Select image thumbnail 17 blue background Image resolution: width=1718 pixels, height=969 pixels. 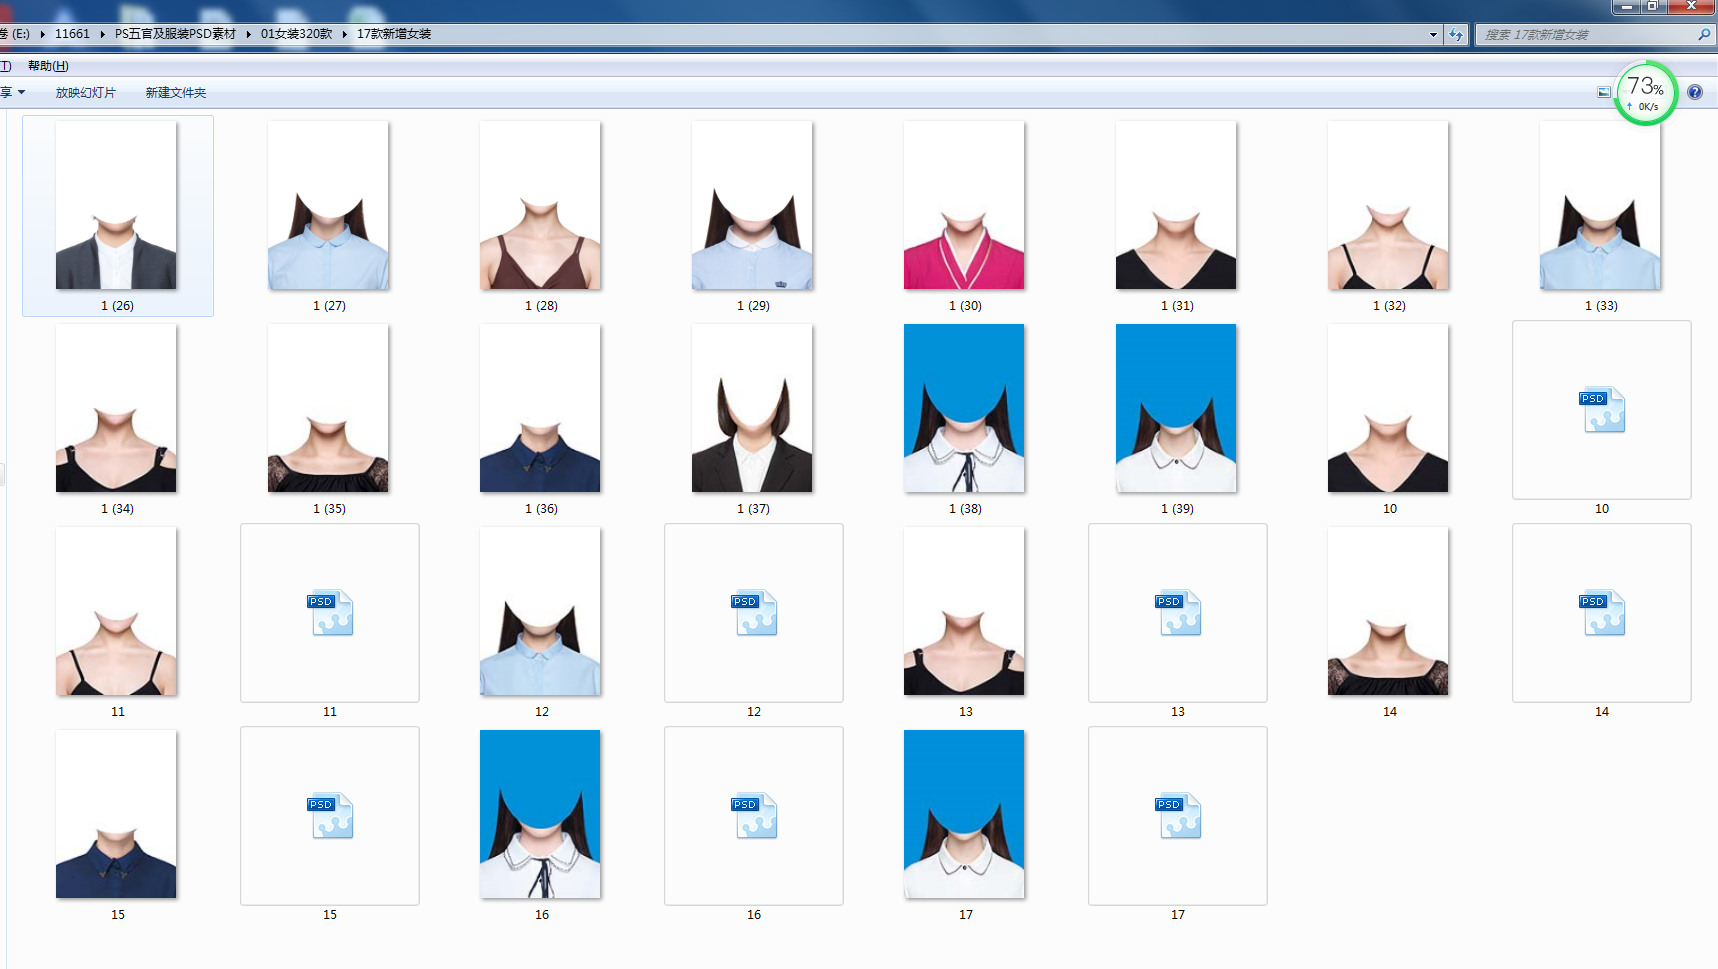964,814
